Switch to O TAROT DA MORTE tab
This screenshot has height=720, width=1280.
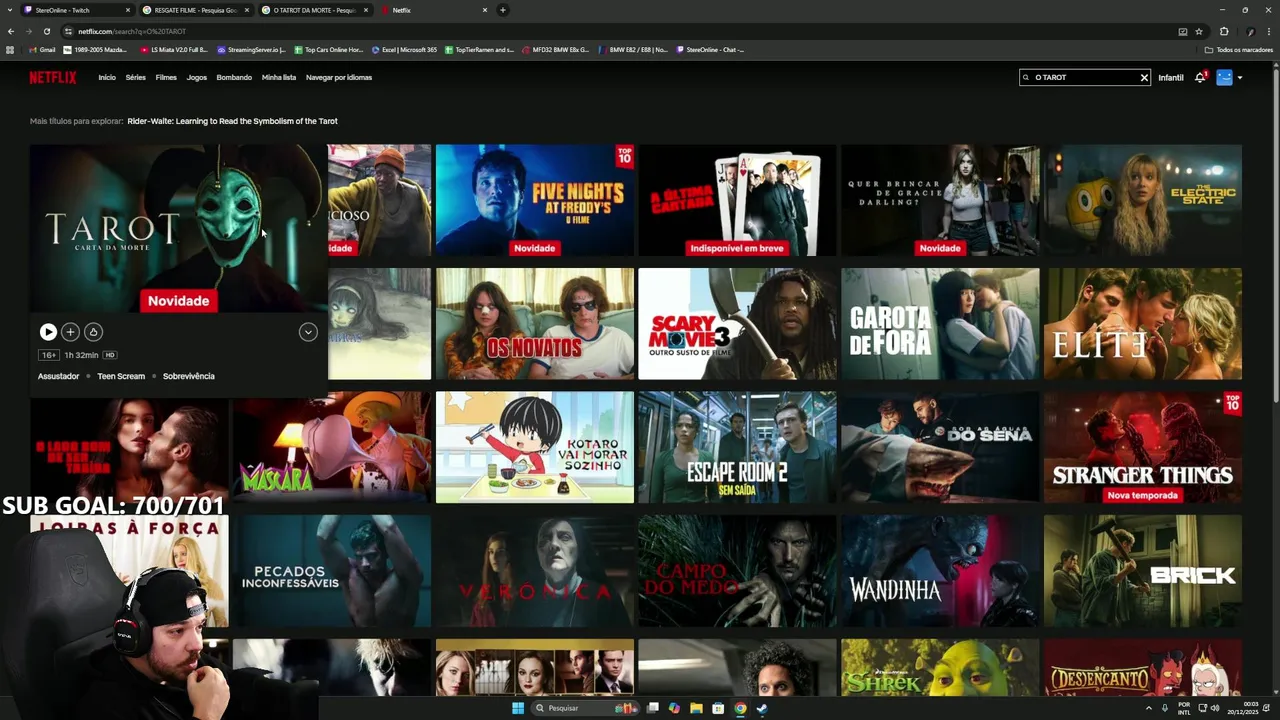pyautogui.click(x=314, y=10)
